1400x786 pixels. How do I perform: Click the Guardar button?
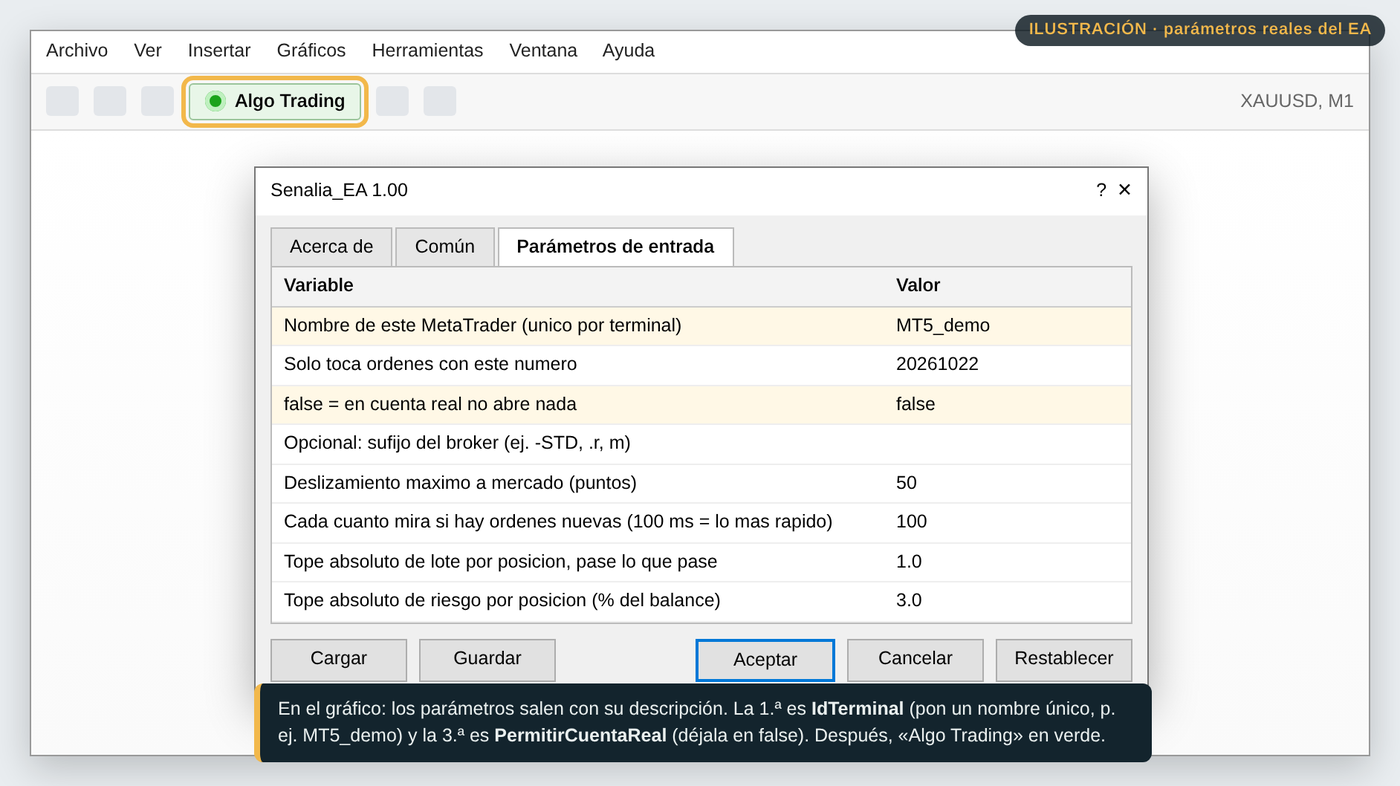[x=487, y=659]
